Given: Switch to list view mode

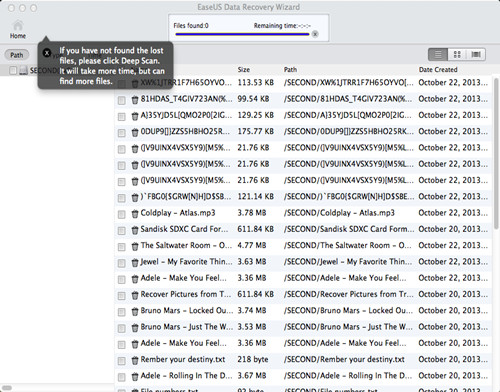Looking at the screenshot, I should coord(438,54).
